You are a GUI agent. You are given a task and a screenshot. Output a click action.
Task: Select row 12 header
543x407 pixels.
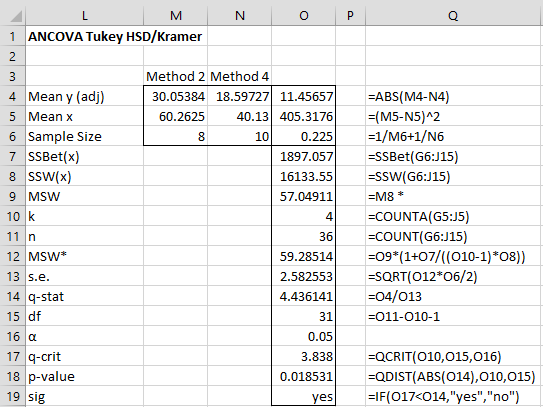(x=12, y=256)
